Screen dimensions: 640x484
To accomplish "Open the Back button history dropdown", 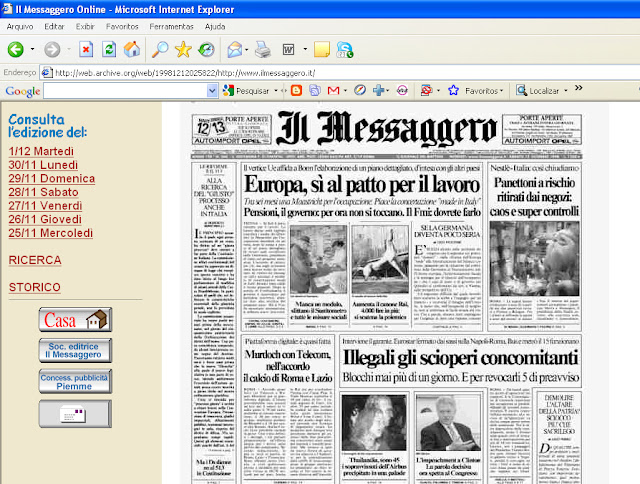I will [x=33, y=49].
